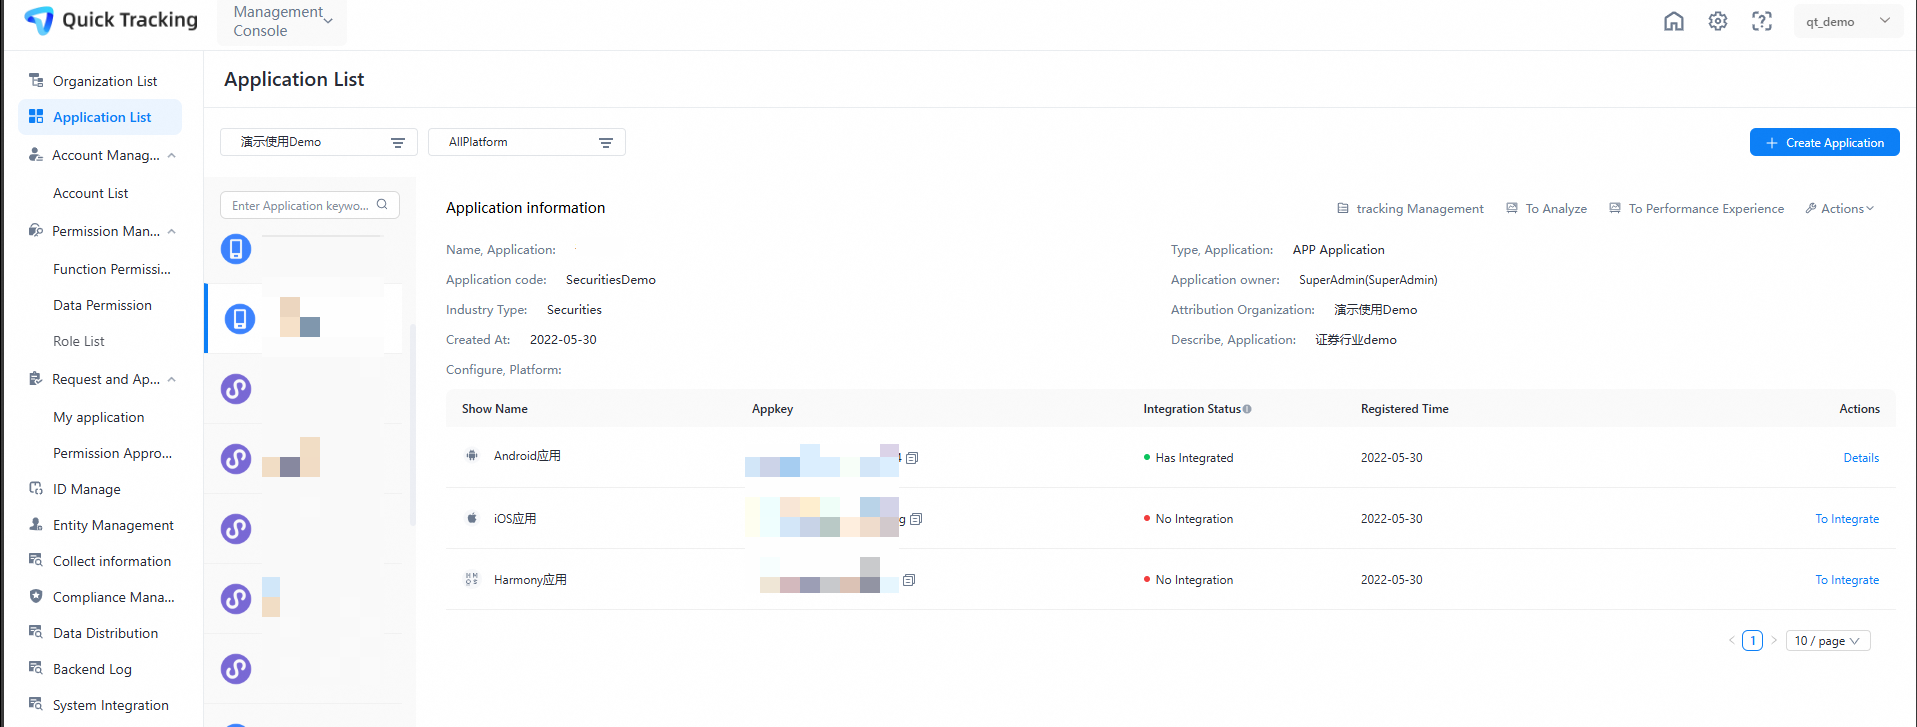This screenshot has width=1917, height=727.
Task: Click the Entity Management sidebar icon
Action: click(x=36, y=524)
